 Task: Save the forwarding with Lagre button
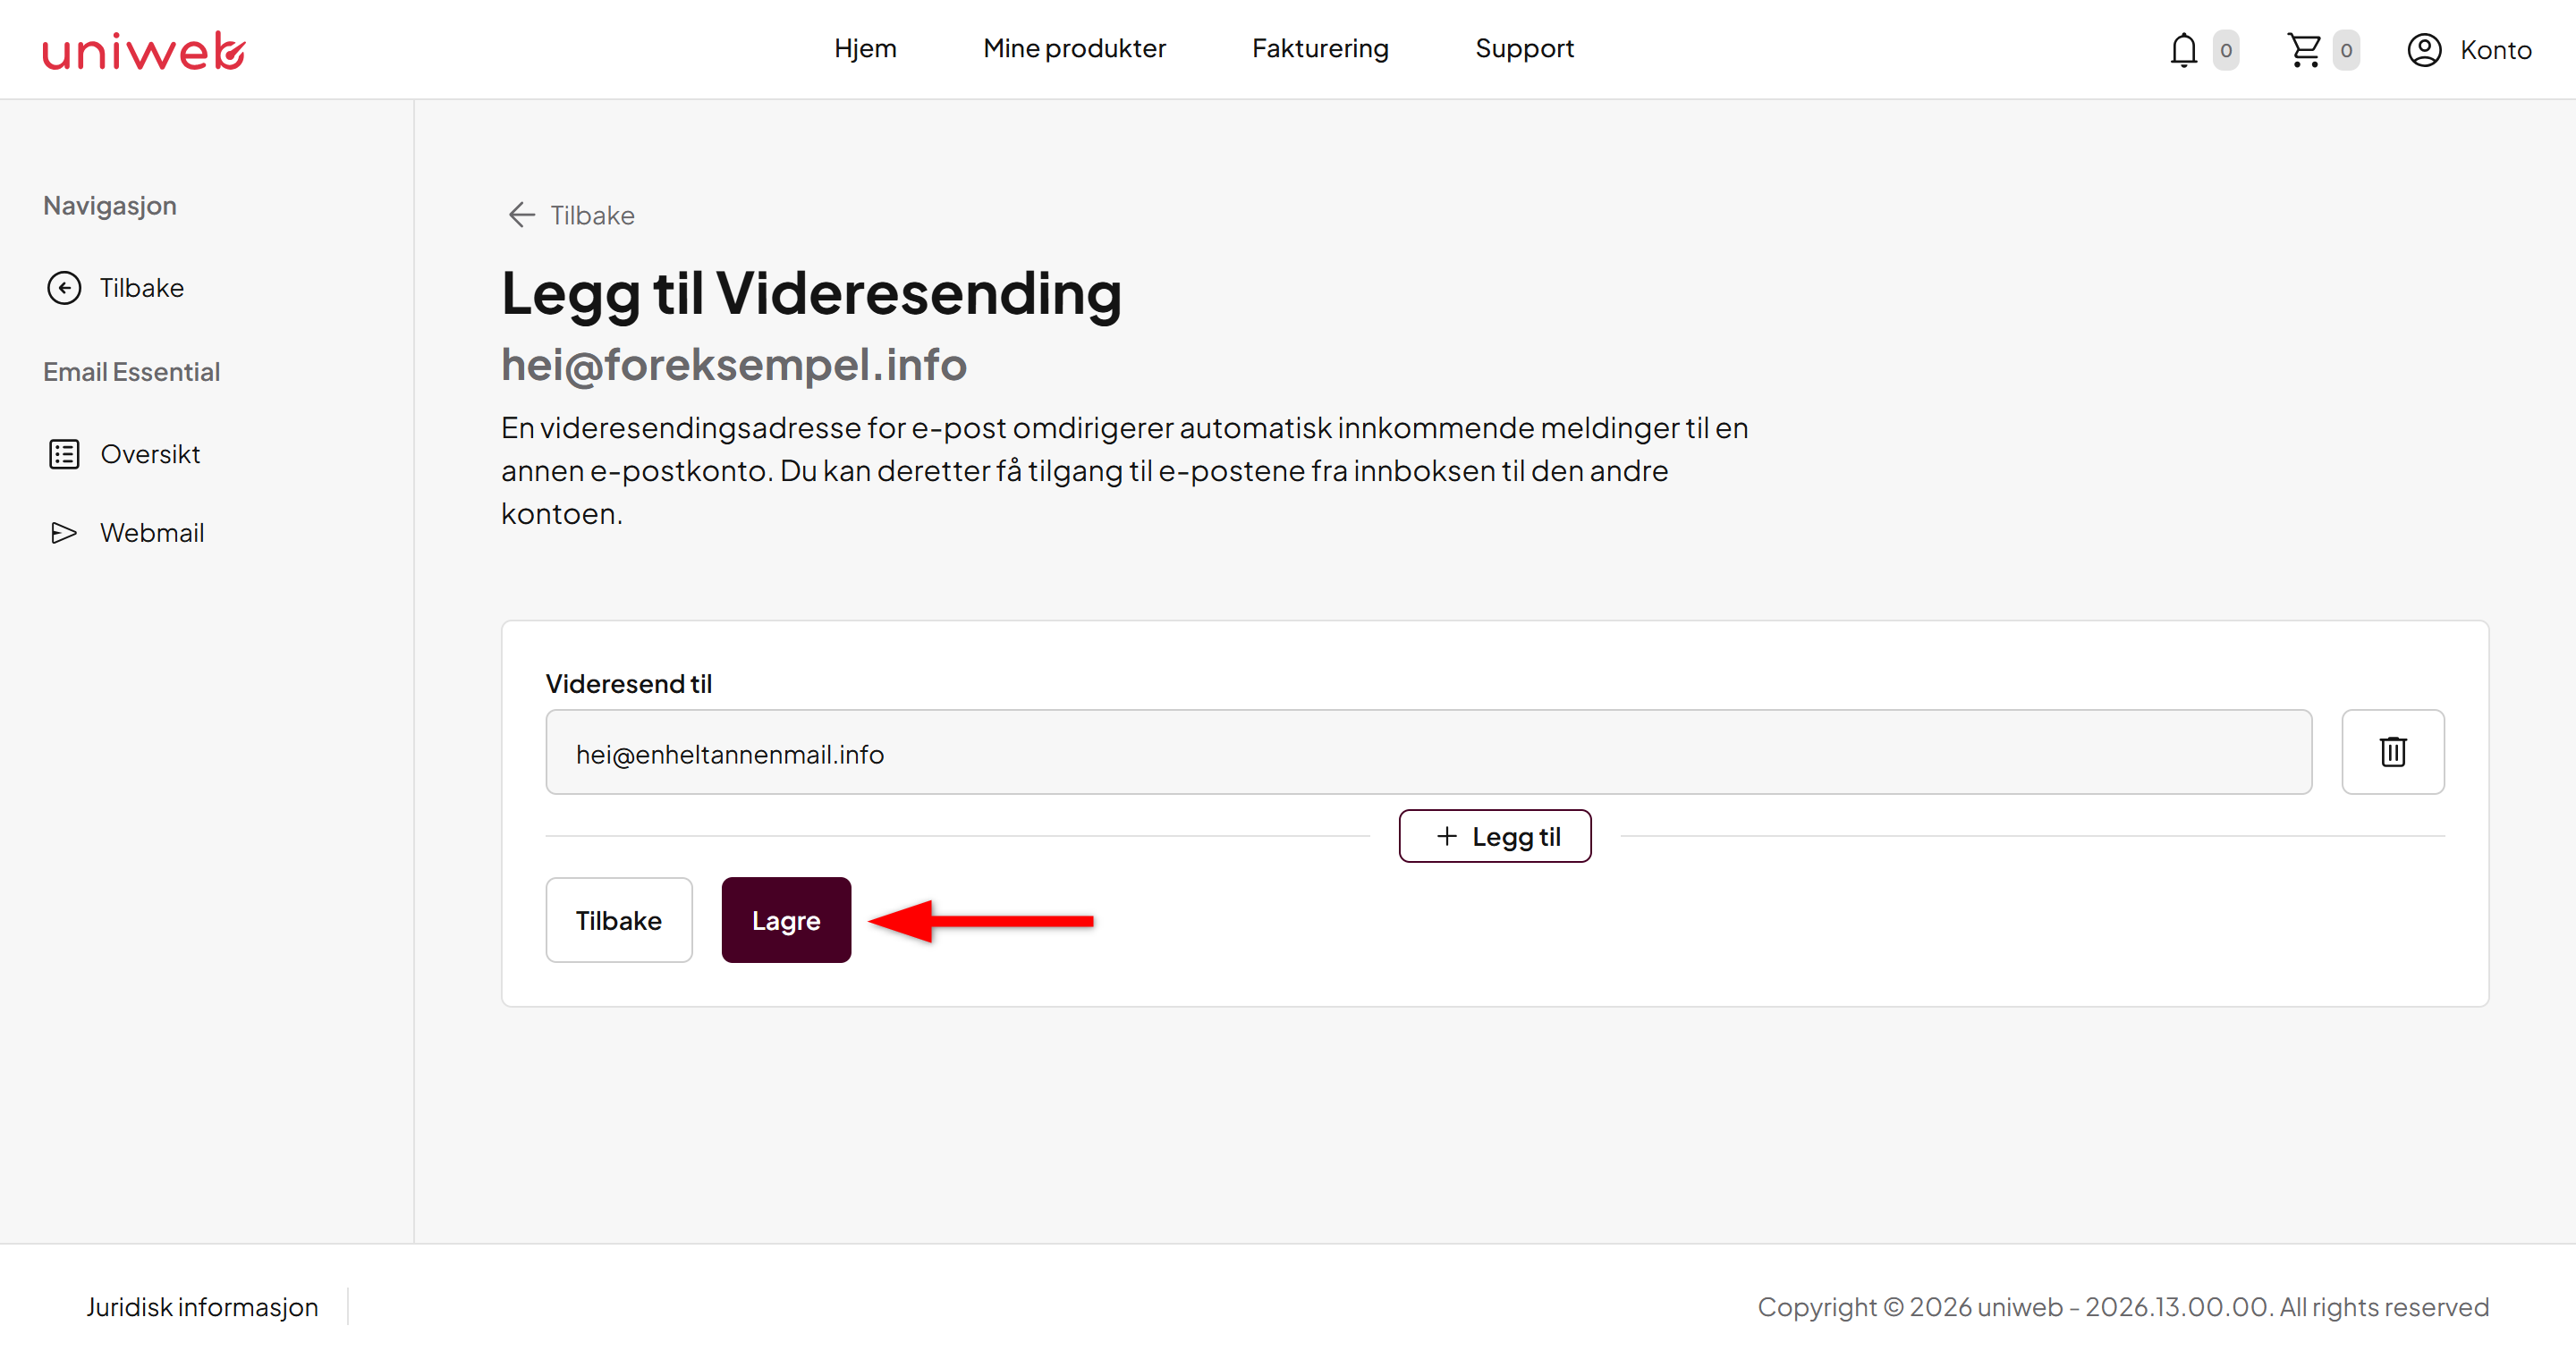click(786, 920)
